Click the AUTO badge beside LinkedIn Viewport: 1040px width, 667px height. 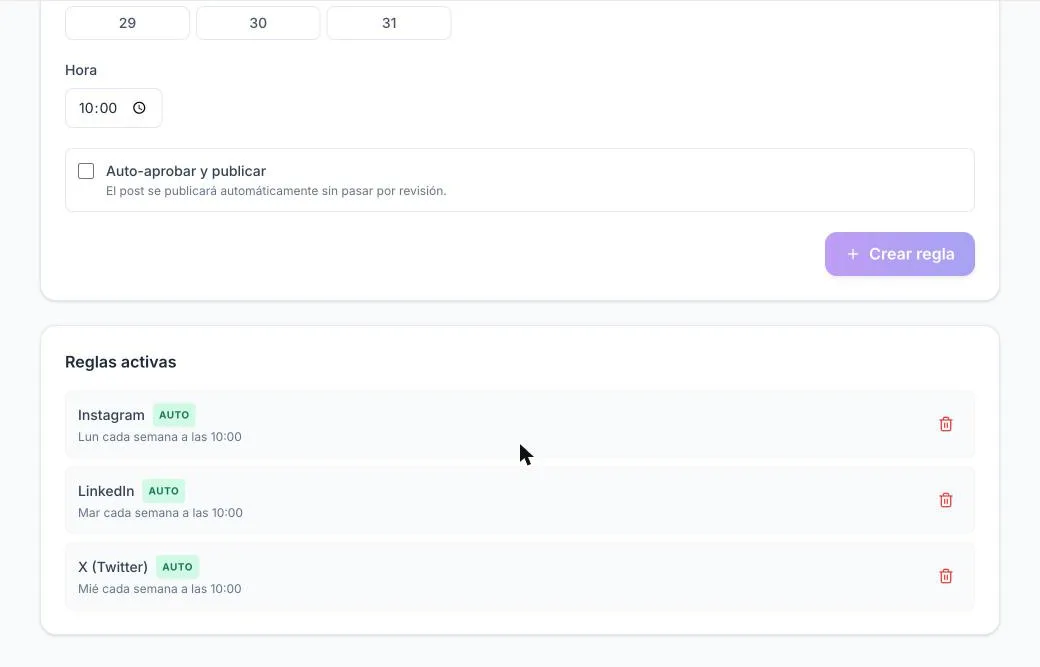(x=164, y=491)
